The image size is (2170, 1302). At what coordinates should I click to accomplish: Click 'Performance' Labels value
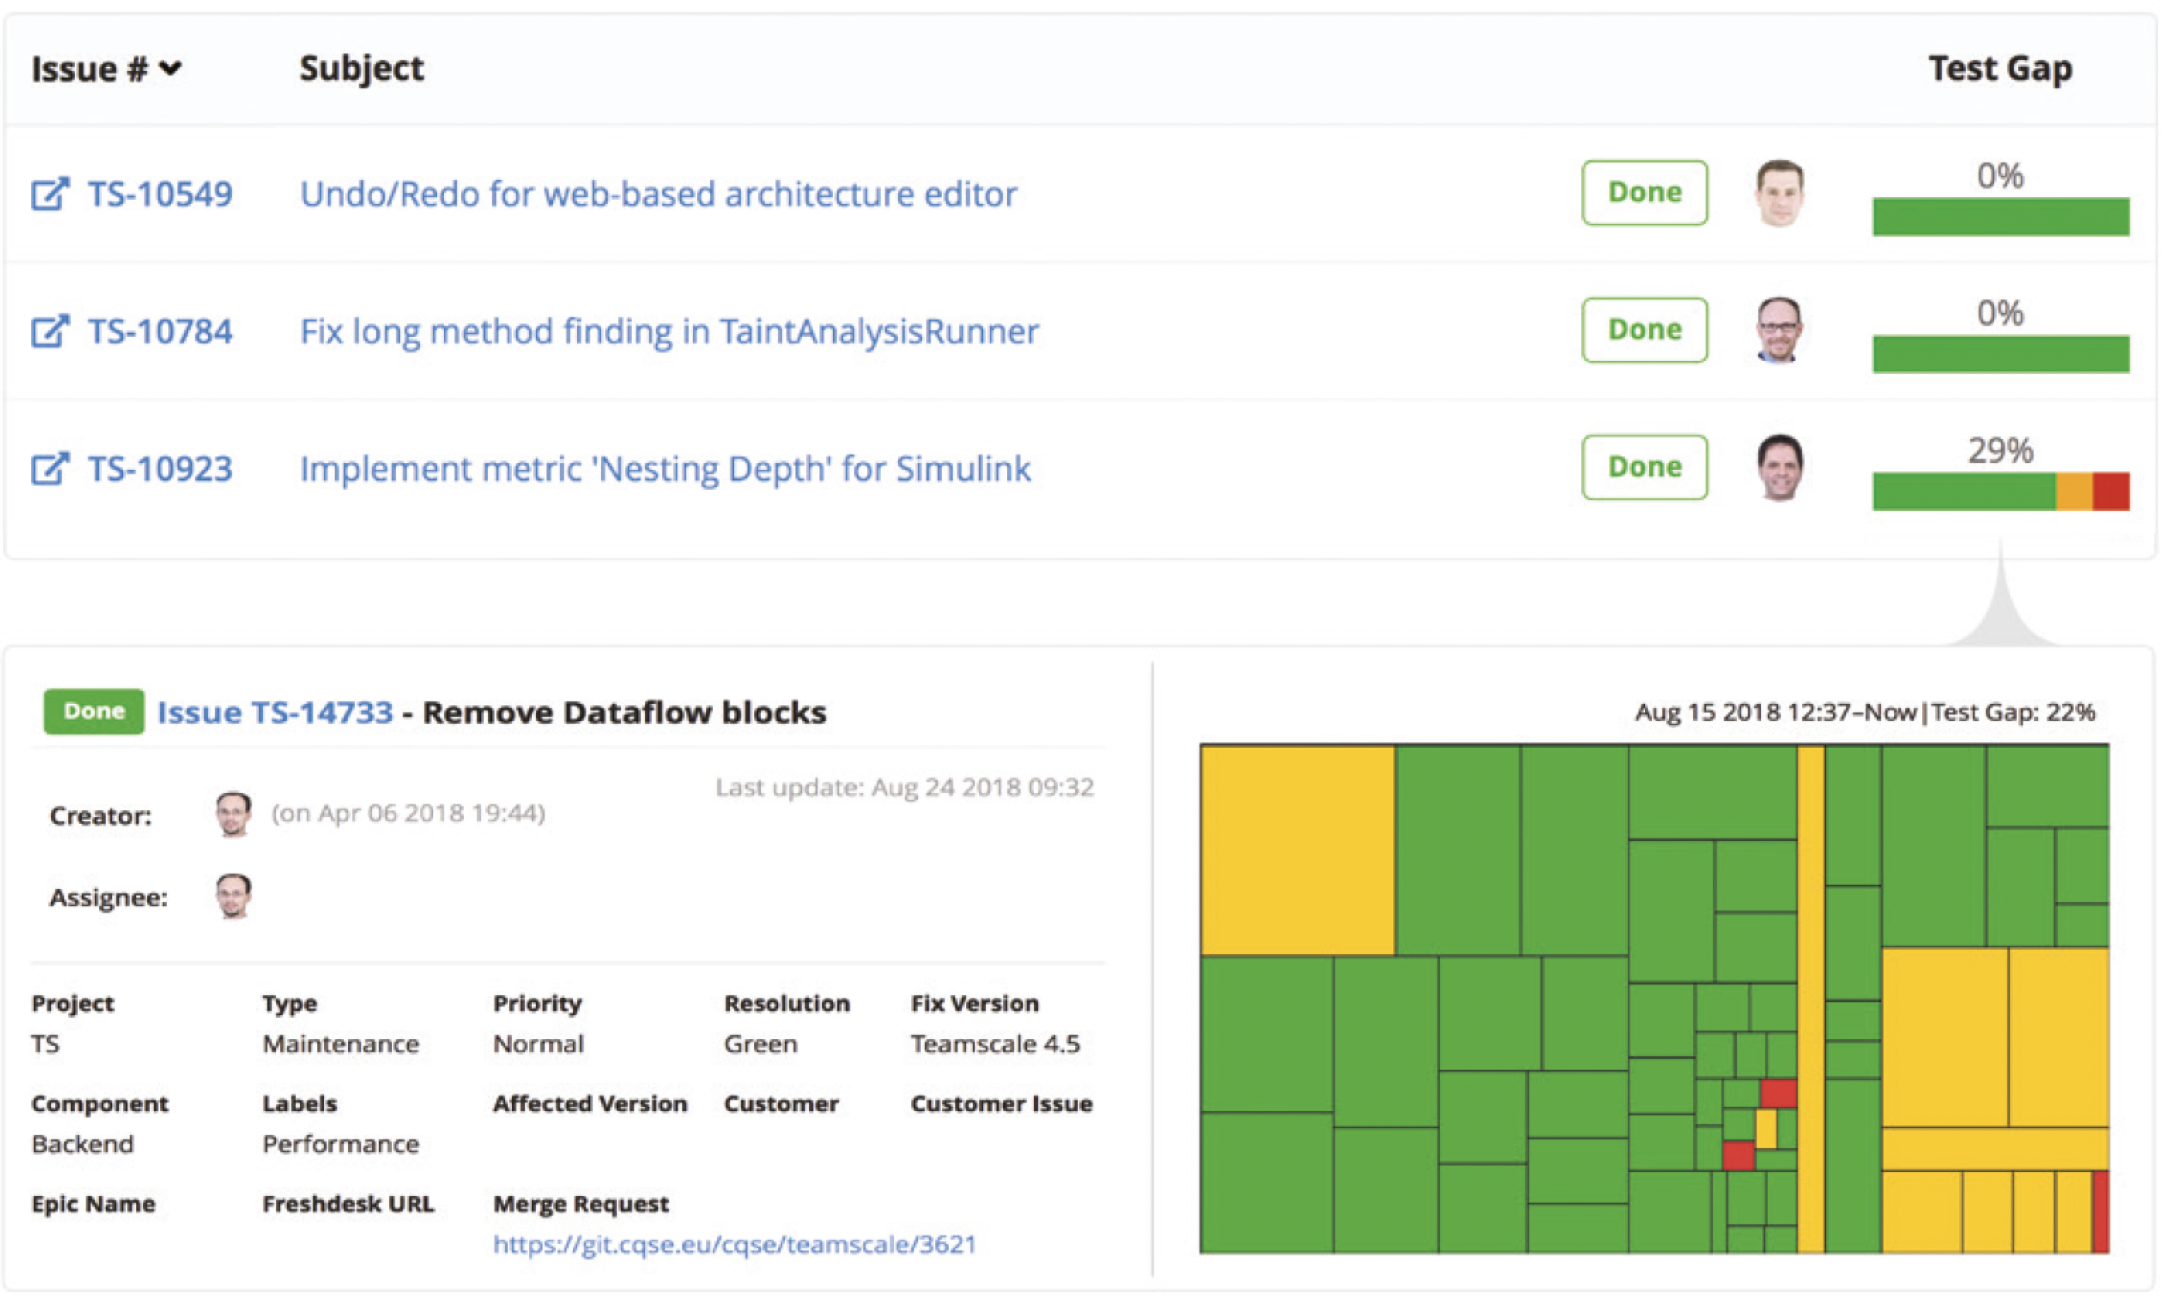(x=341, y=1144)
